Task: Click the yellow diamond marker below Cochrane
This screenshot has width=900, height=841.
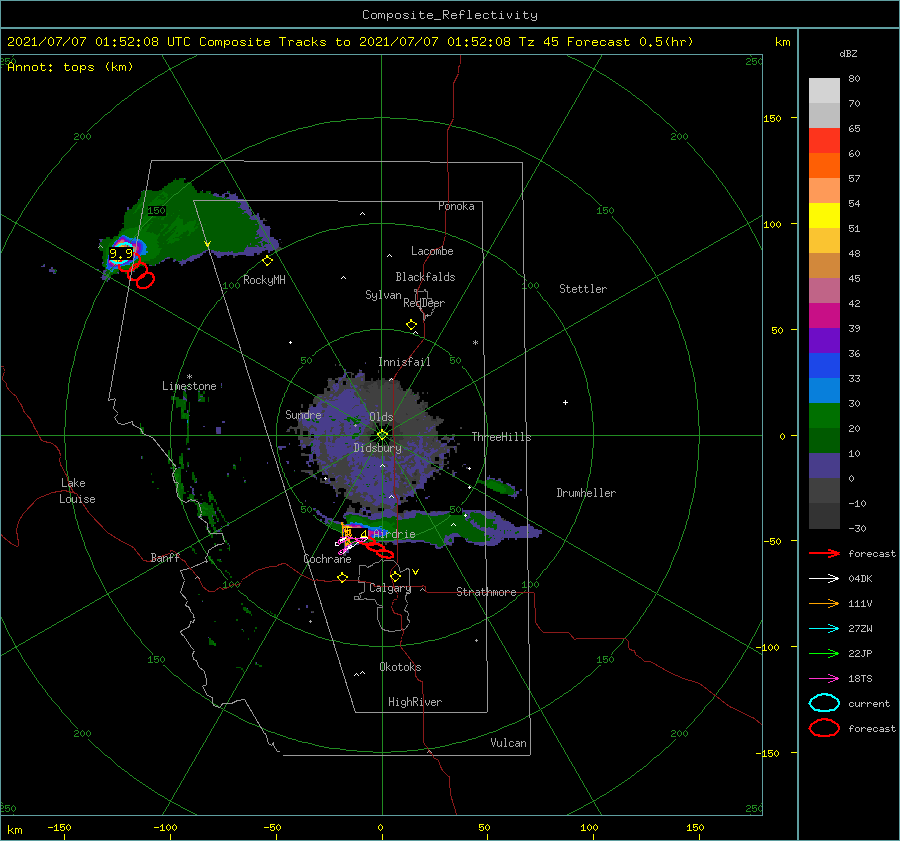Action: coord(343,578)
